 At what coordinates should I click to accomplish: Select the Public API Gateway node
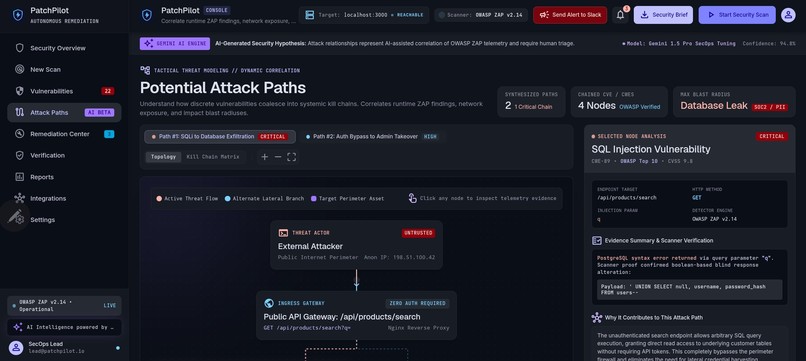tap(356, 316)
